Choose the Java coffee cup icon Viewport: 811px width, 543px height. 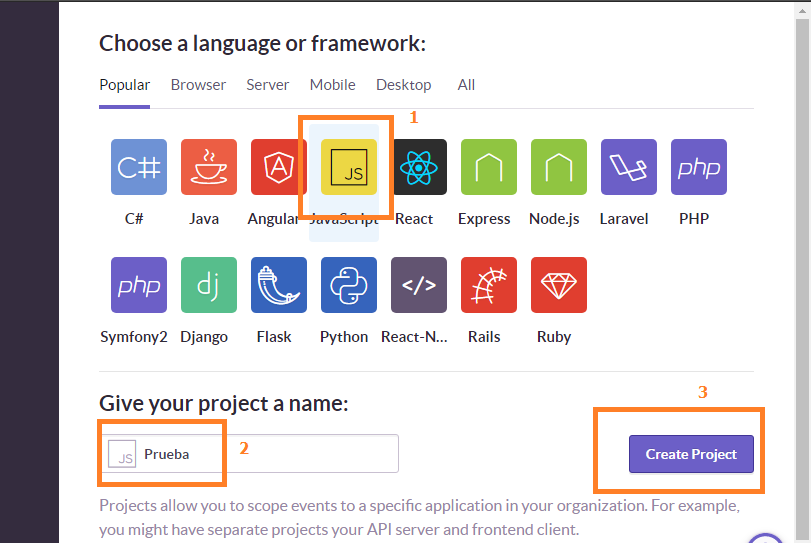pos(209,167)
